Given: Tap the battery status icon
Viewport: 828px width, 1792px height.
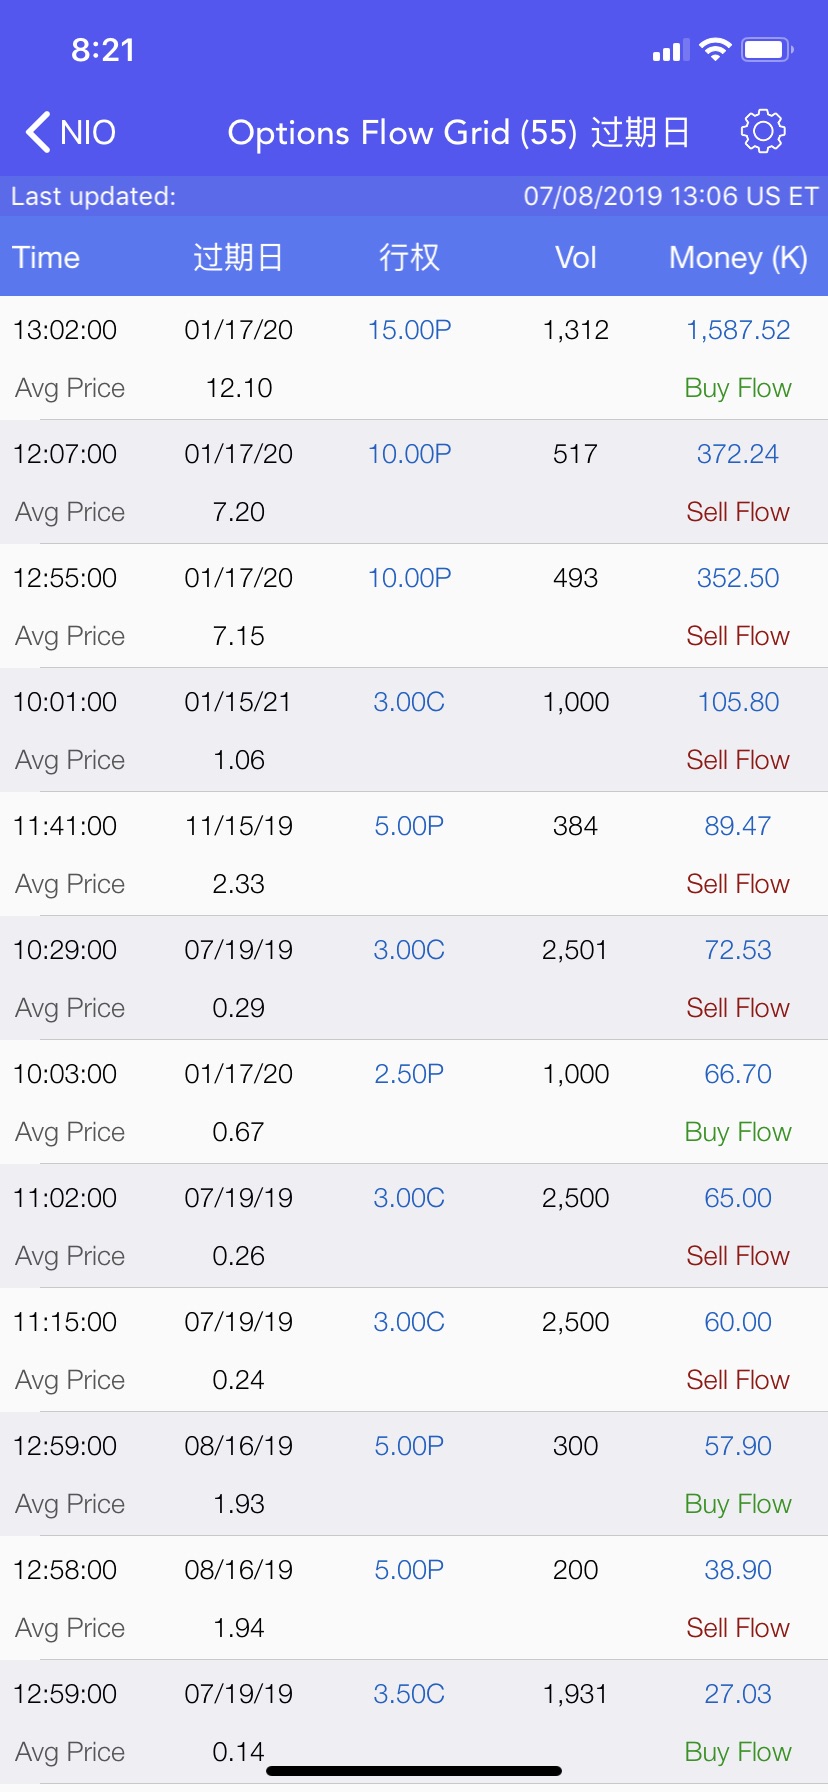Looking at the screenshot, I should [767, 49].
